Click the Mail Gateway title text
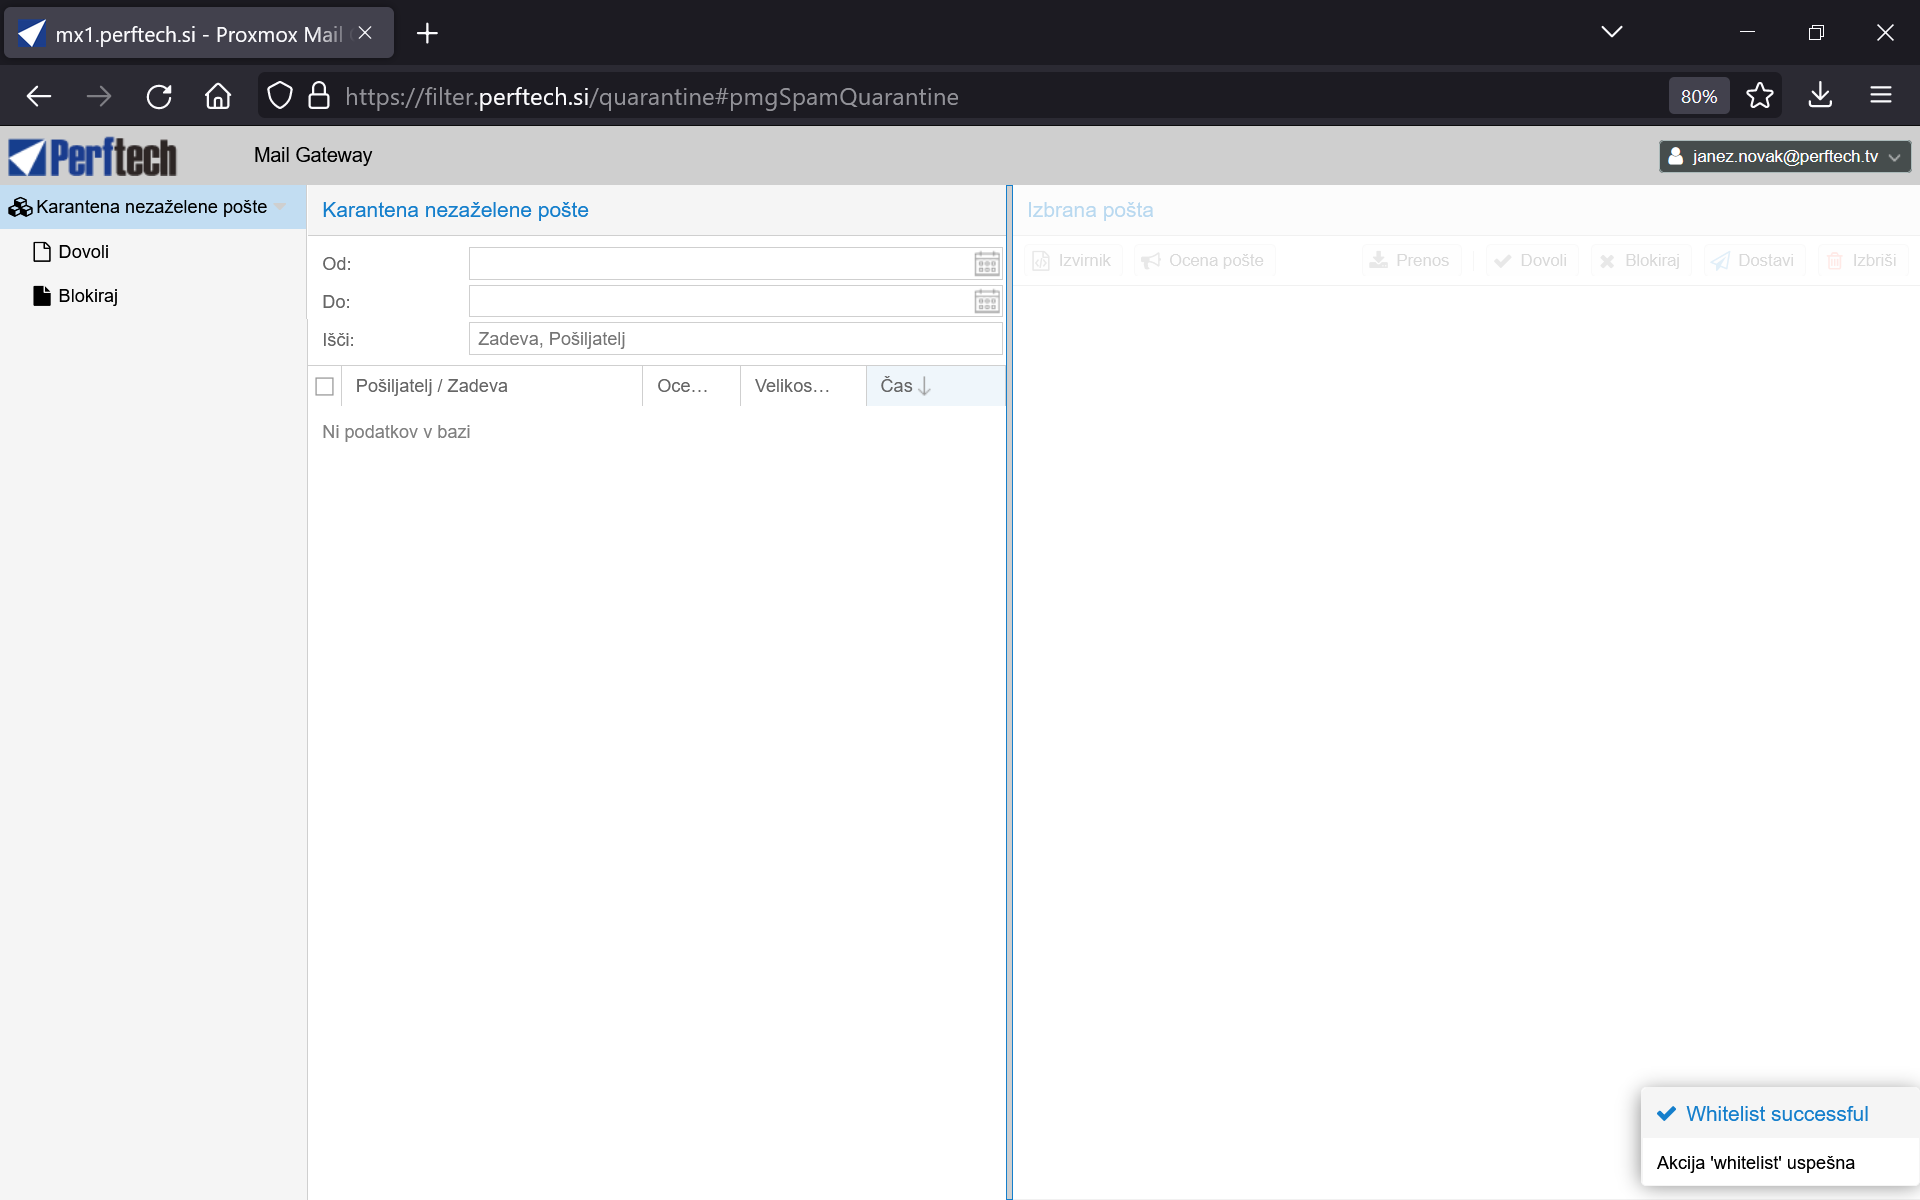This screenshot has width=1920, height=1200. point(313,155)
